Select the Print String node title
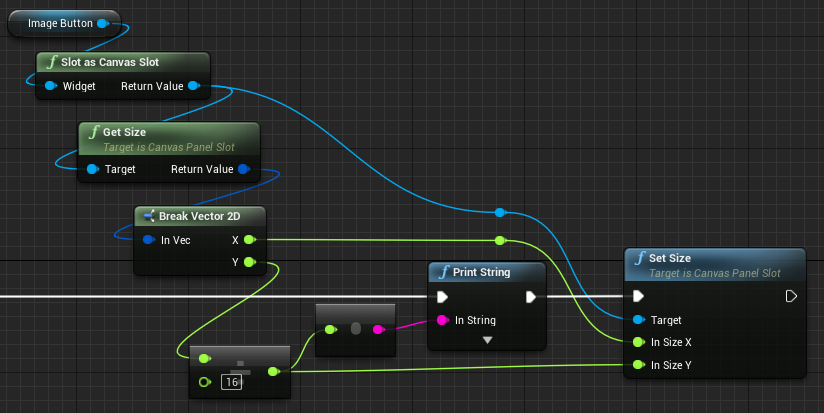The image size is (824, 413). coord(481,272)
